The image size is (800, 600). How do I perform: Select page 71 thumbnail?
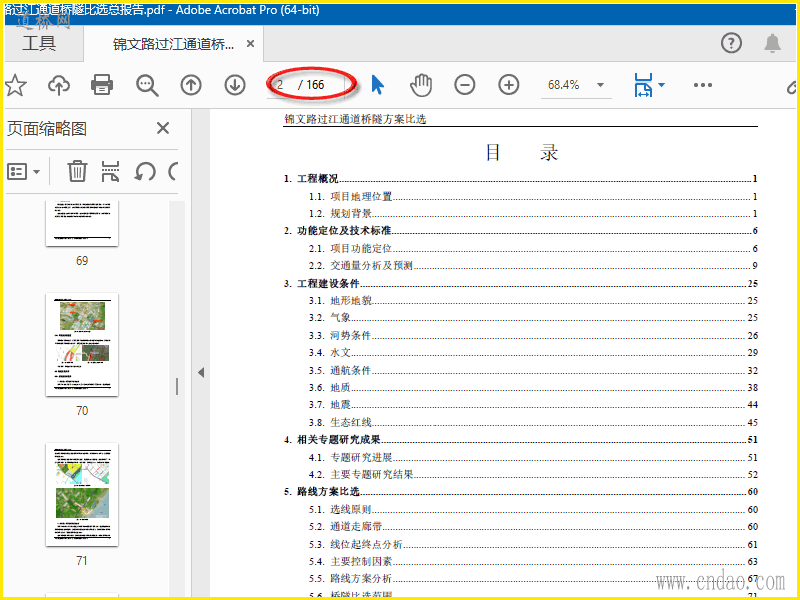[x=82, y=495]
